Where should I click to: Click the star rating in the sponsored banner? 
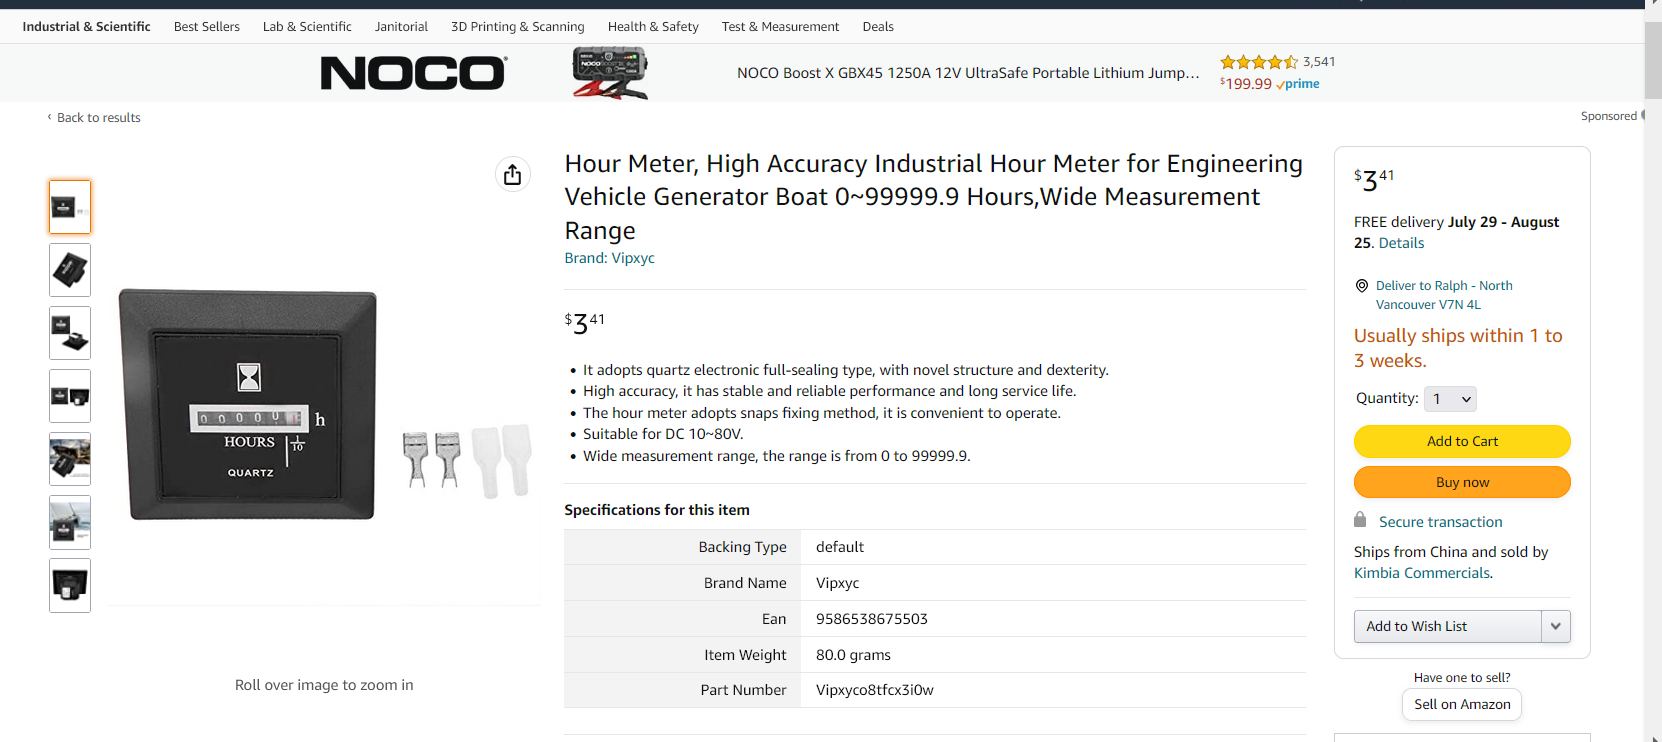coord(1258,62)
